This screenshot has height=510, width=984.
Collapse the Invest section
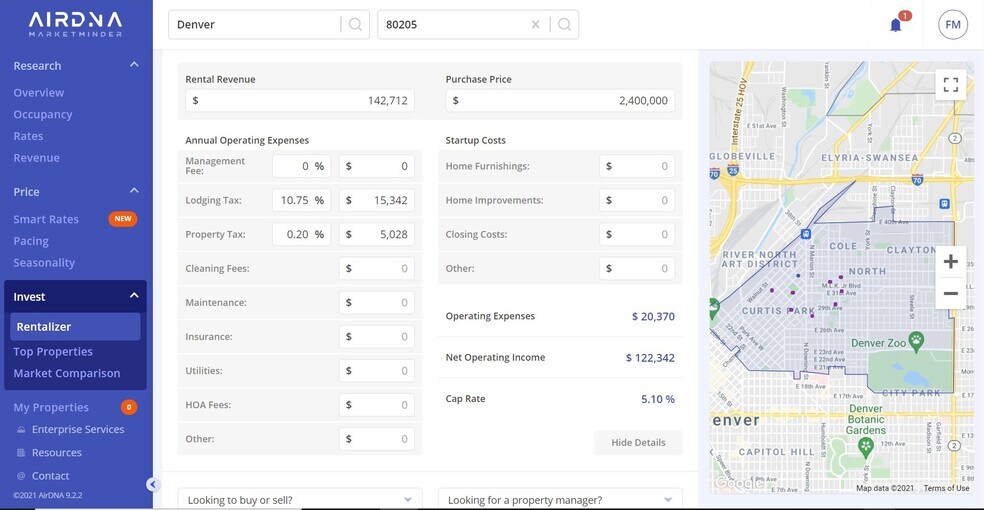(x=134, y=296)
